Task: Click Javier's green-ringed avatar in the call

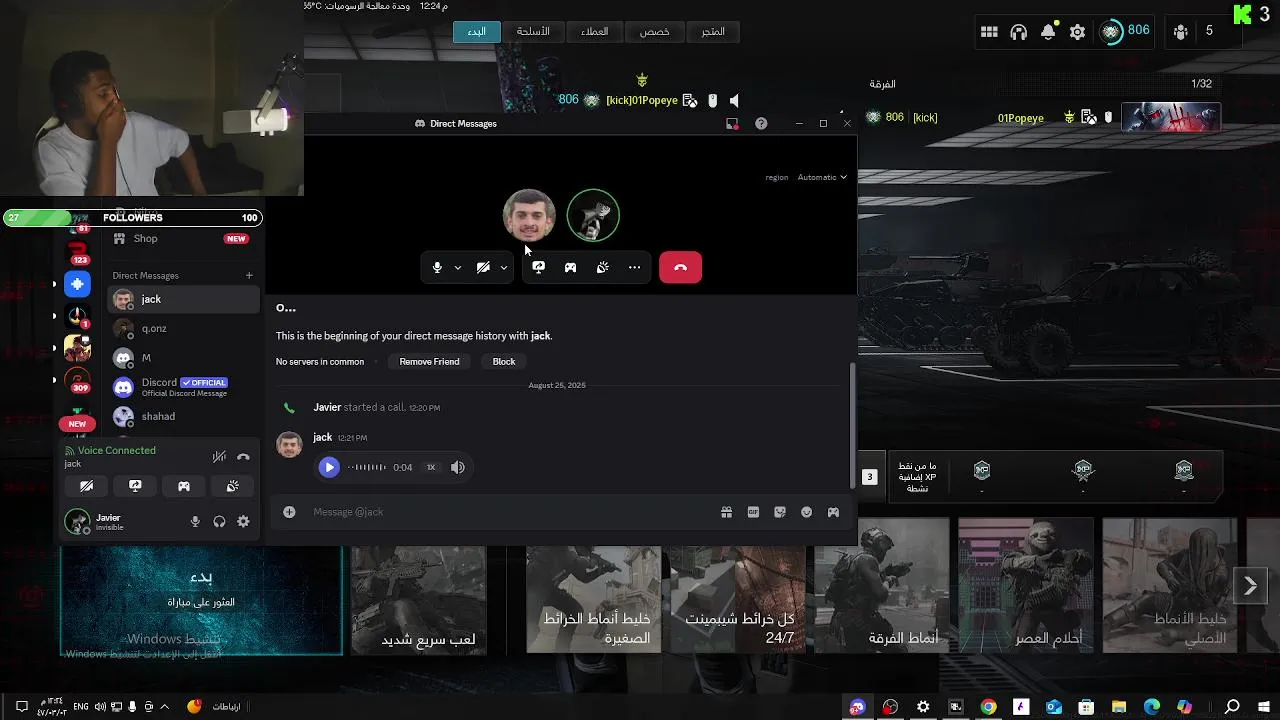Action: (593, 215)
